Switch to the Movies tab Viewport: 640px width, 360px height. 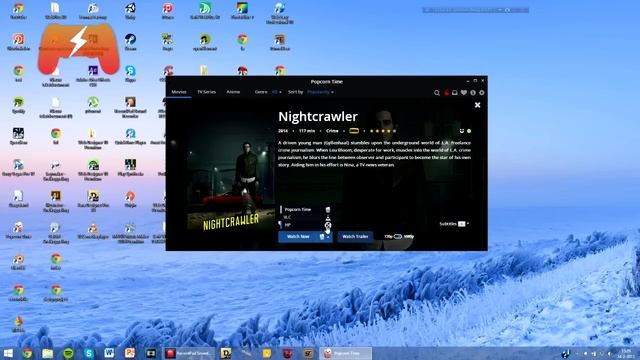tap(179, 92)
